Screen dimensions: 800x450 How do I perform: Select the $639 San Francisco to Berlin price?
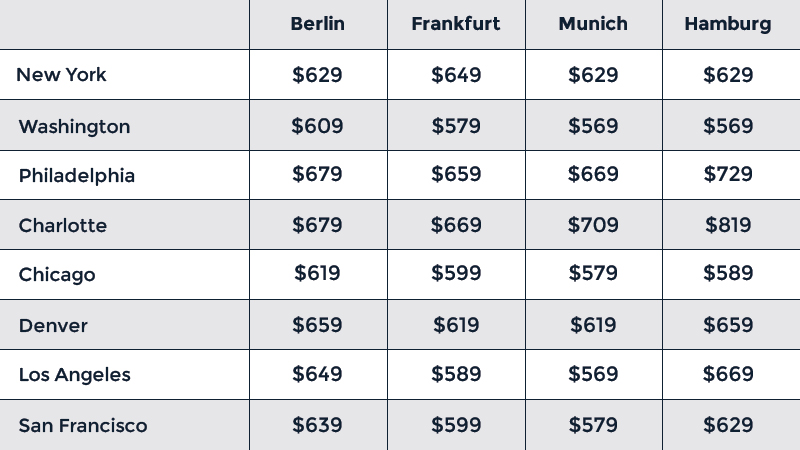pyautogui.click(x=317, y=425)
